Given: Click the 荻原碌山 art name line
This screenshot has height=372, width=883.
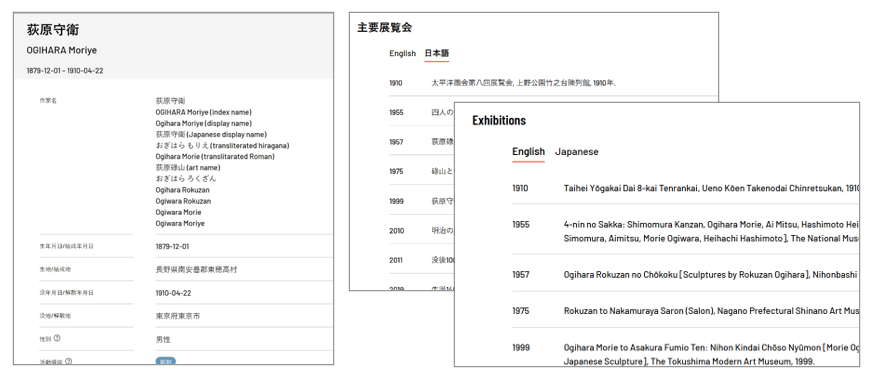Looking at the screenshot, I should click(x=188, y=168).
